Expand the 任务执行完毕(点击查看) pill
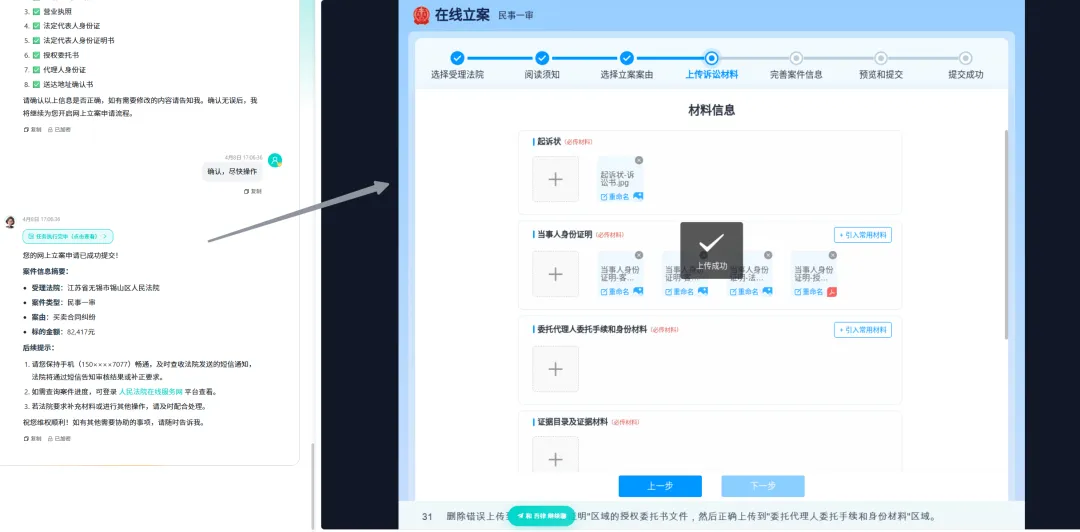The height and width of the screenshot is (532, 1080). [x=68, y=236]
